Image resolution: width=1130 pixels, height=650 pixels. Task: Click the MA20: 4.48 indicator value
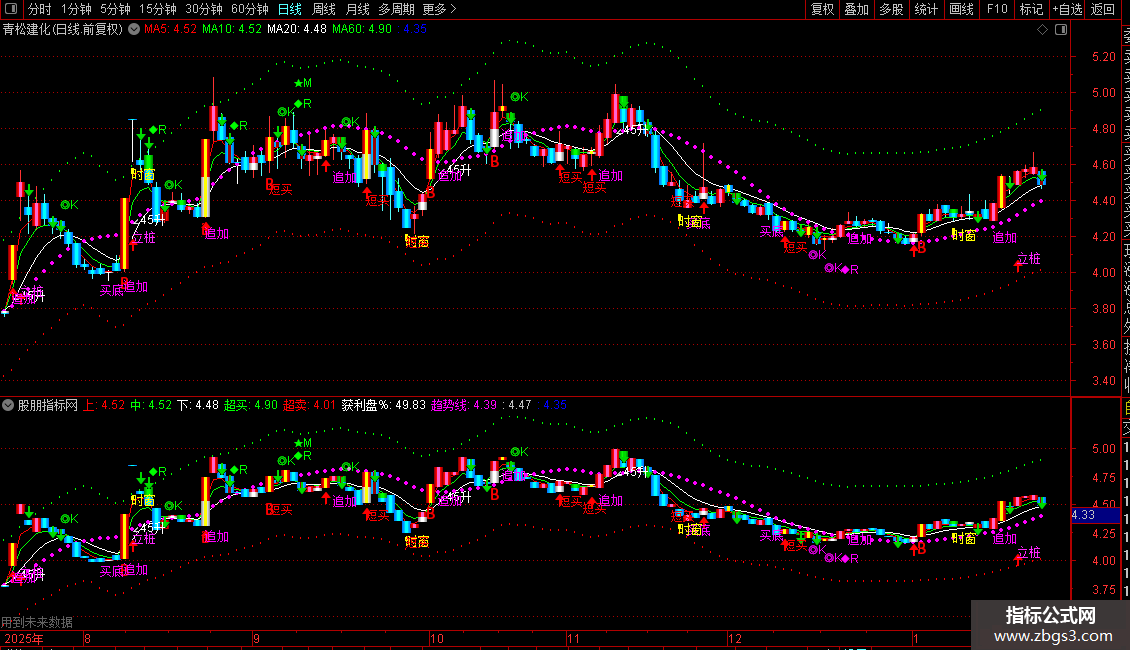297,30
